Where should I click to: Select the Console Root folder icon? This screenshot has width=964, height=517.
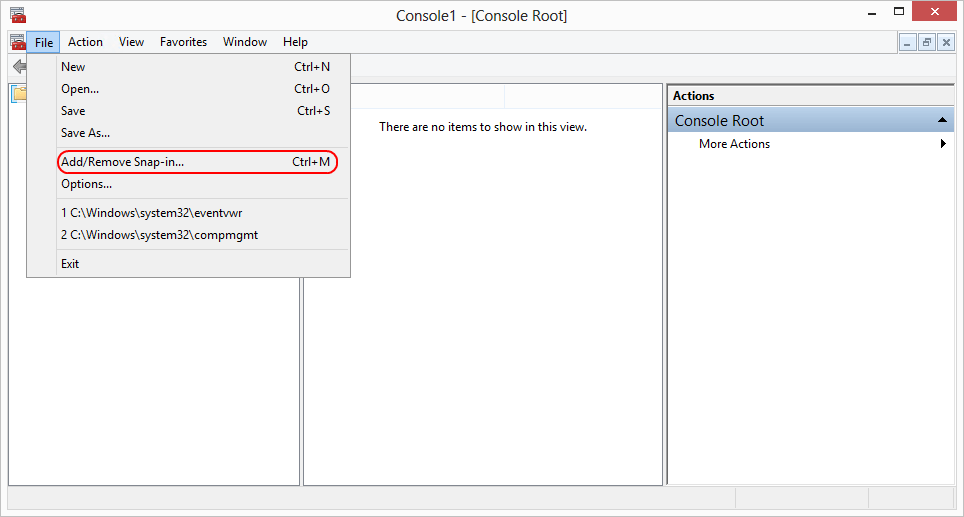pos(19,94)
